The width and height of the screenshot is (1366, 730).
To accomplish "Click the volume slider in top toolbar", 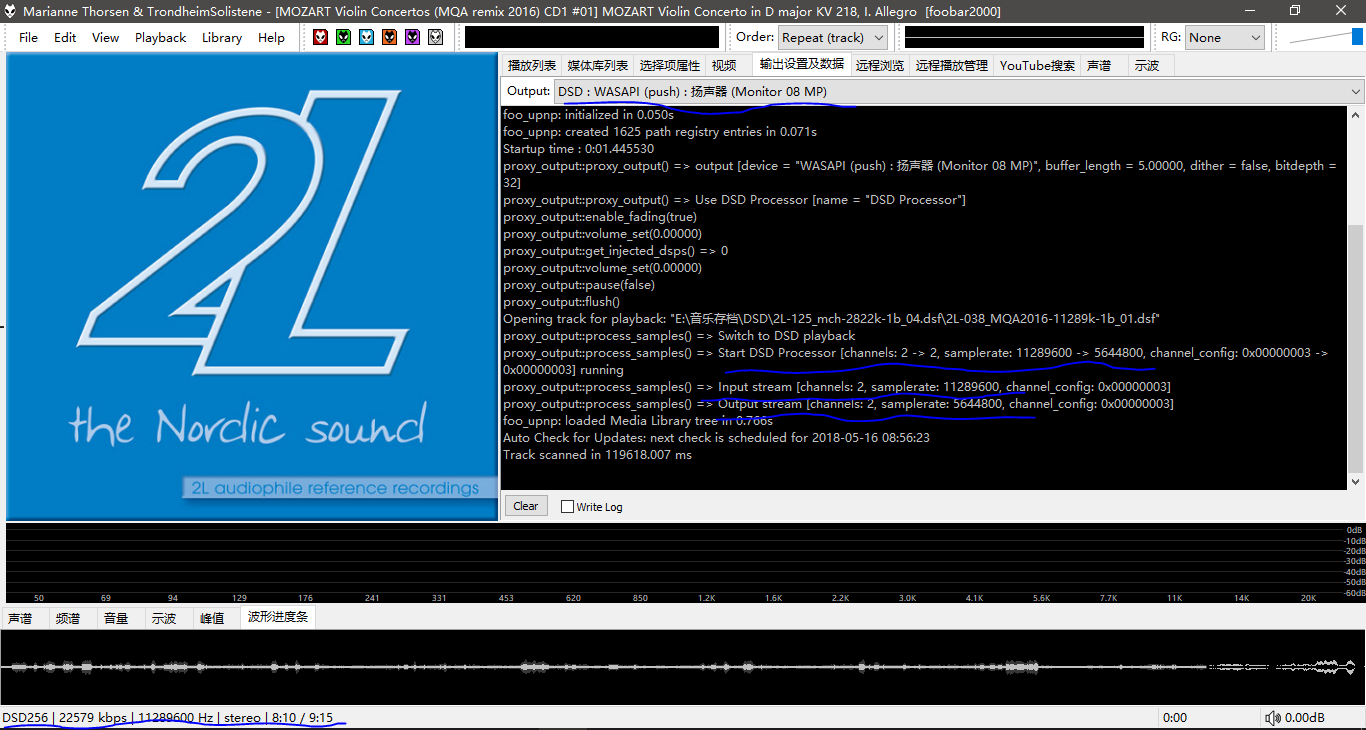I will click(1325, 37).
